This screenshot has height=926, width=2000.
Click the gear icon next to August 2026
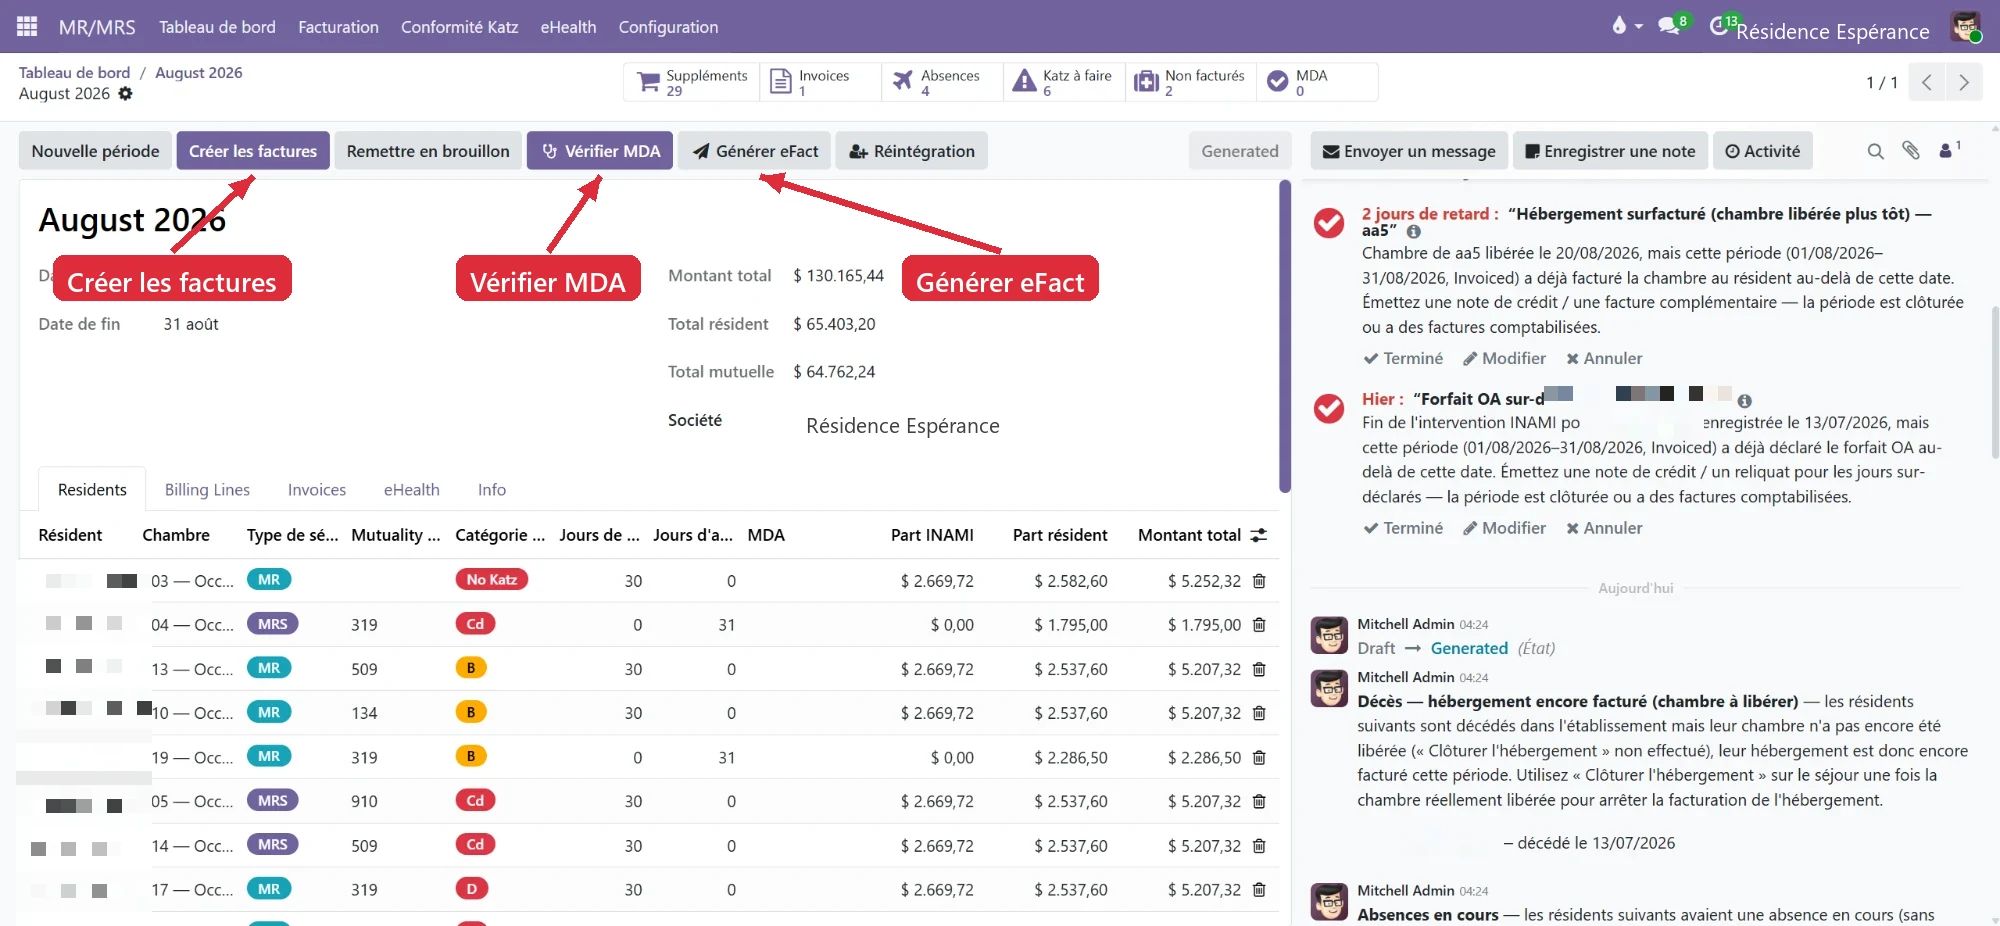125,94
